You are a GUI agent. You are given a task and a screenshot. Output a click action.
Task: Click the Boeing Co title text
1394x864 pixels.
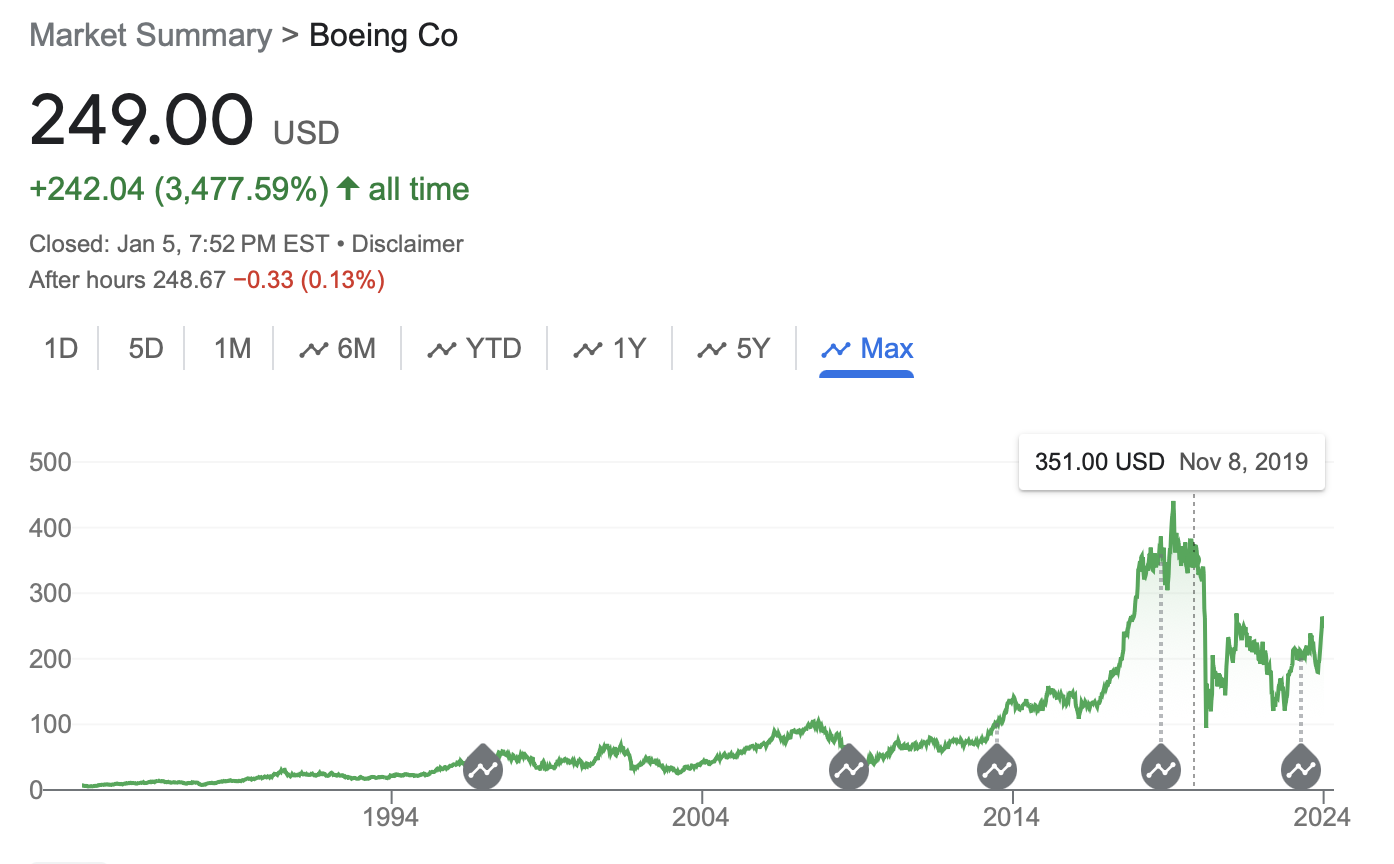click(x=384, y=36)
